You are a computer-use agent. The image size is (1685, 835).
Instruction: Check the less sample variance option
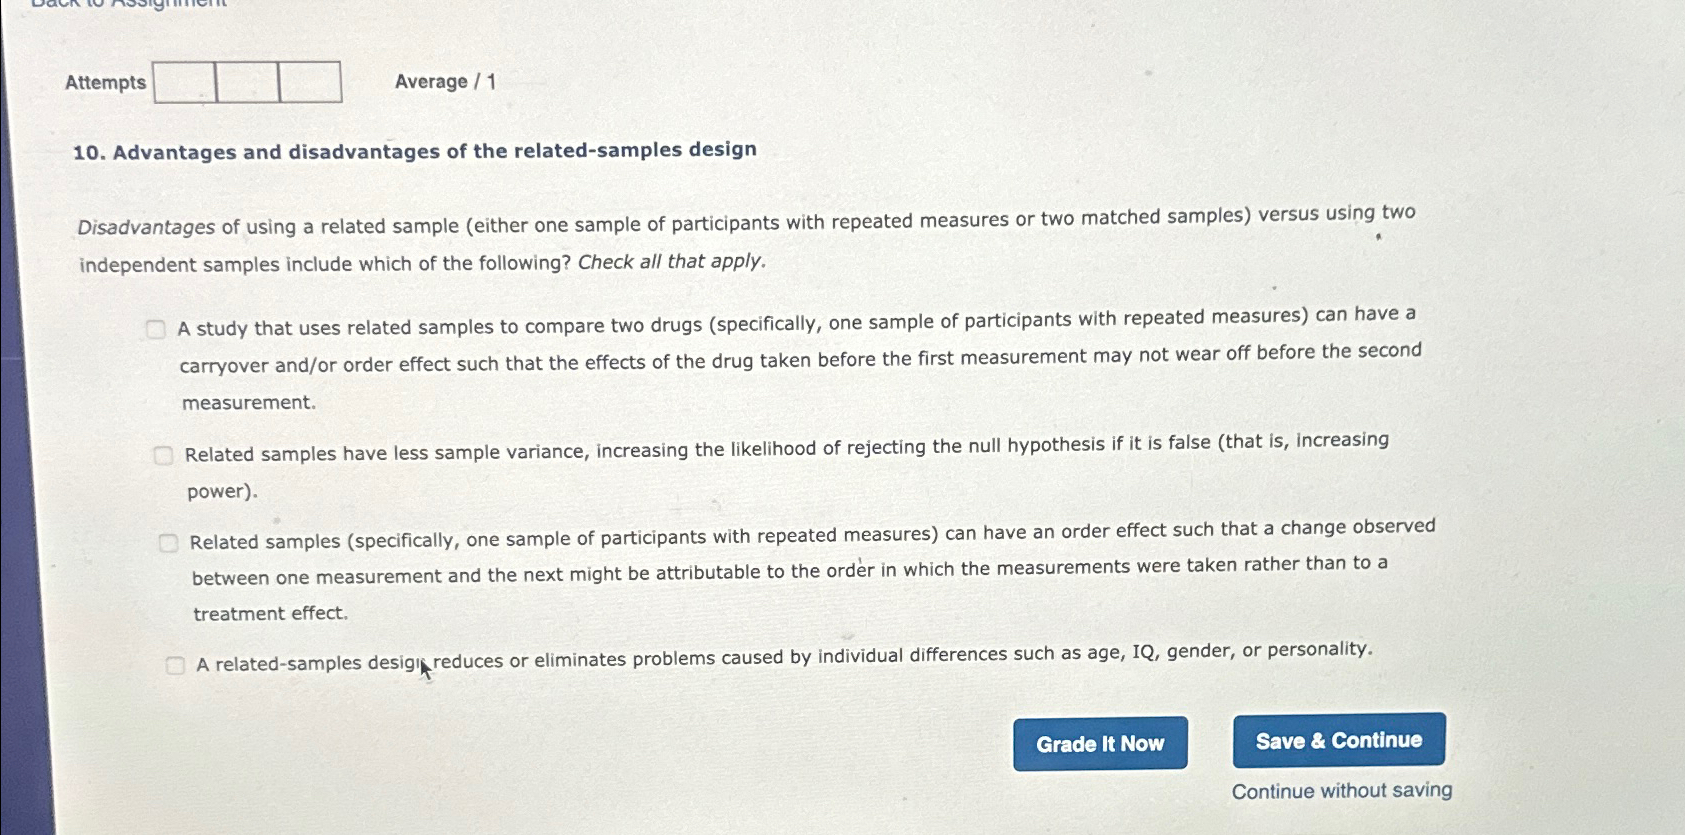coord(163,455)
